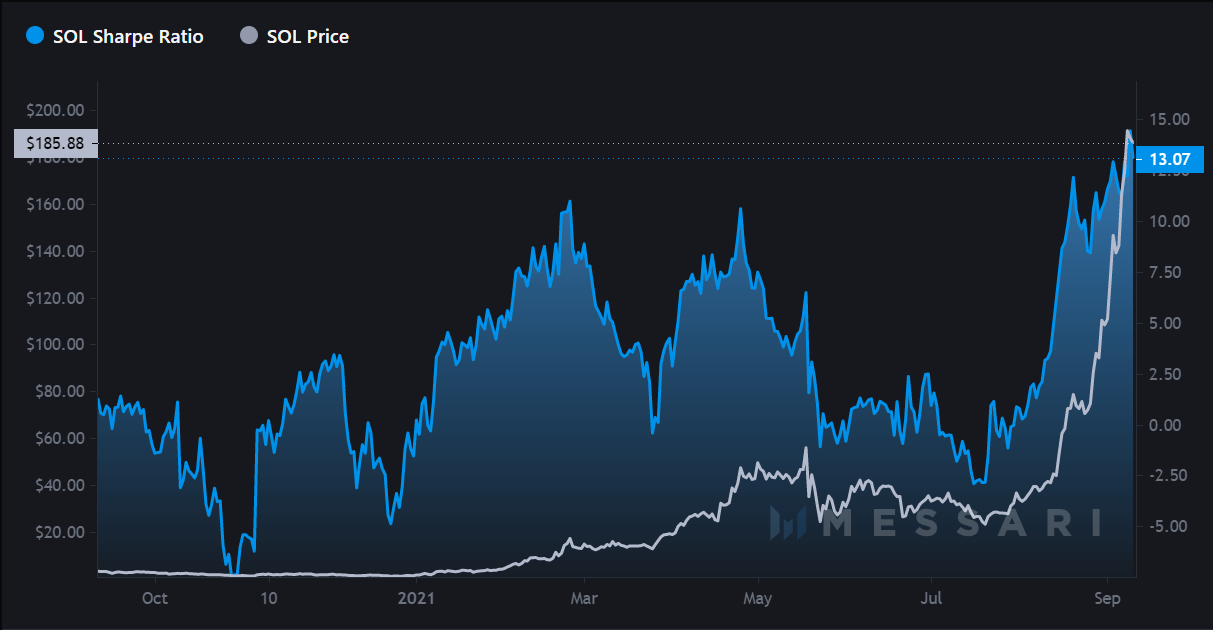Click the 5.00 right axis label
The width and height of the screenshot is (1213, 630).
click(x=1165, y=323)
